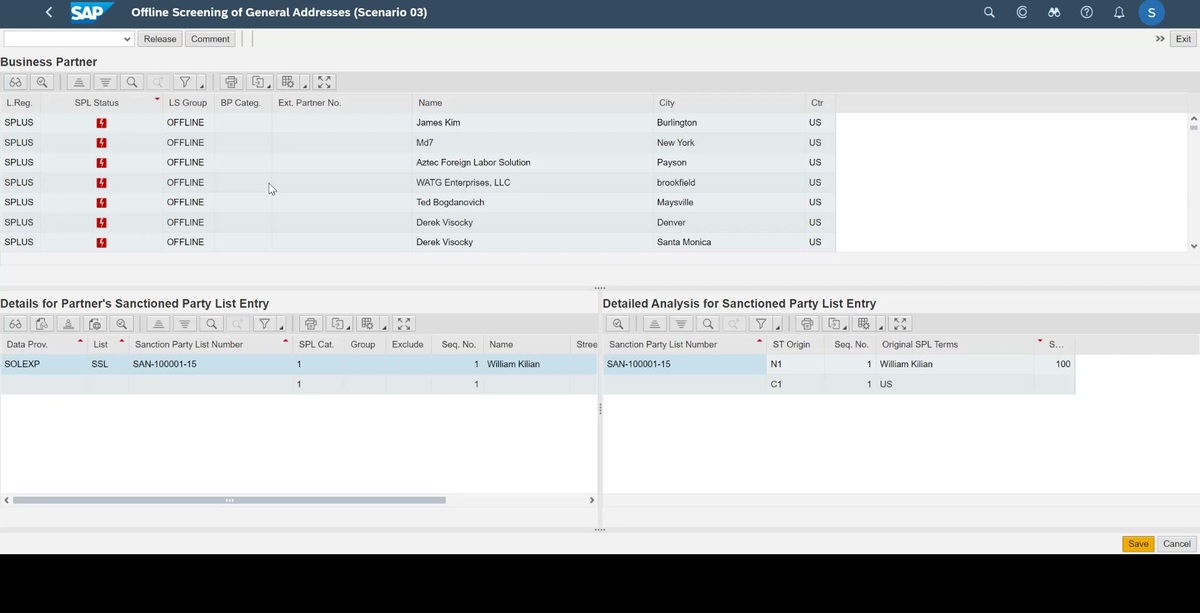This screenshot has height=613, width=1200.
Task: Click the Exit button
Action: (1183, 39)
